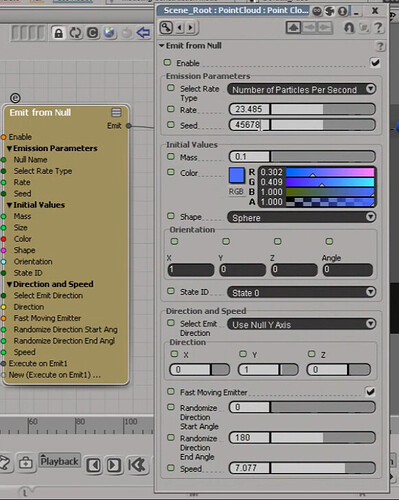This screenshot has height=500, width=399.
Task: Click the Playback menu button
Action: click(59, 461)
